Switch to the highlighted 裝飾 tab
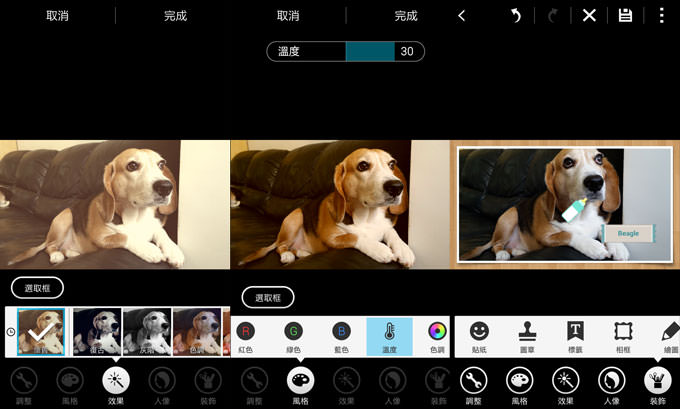 point(657,384)
